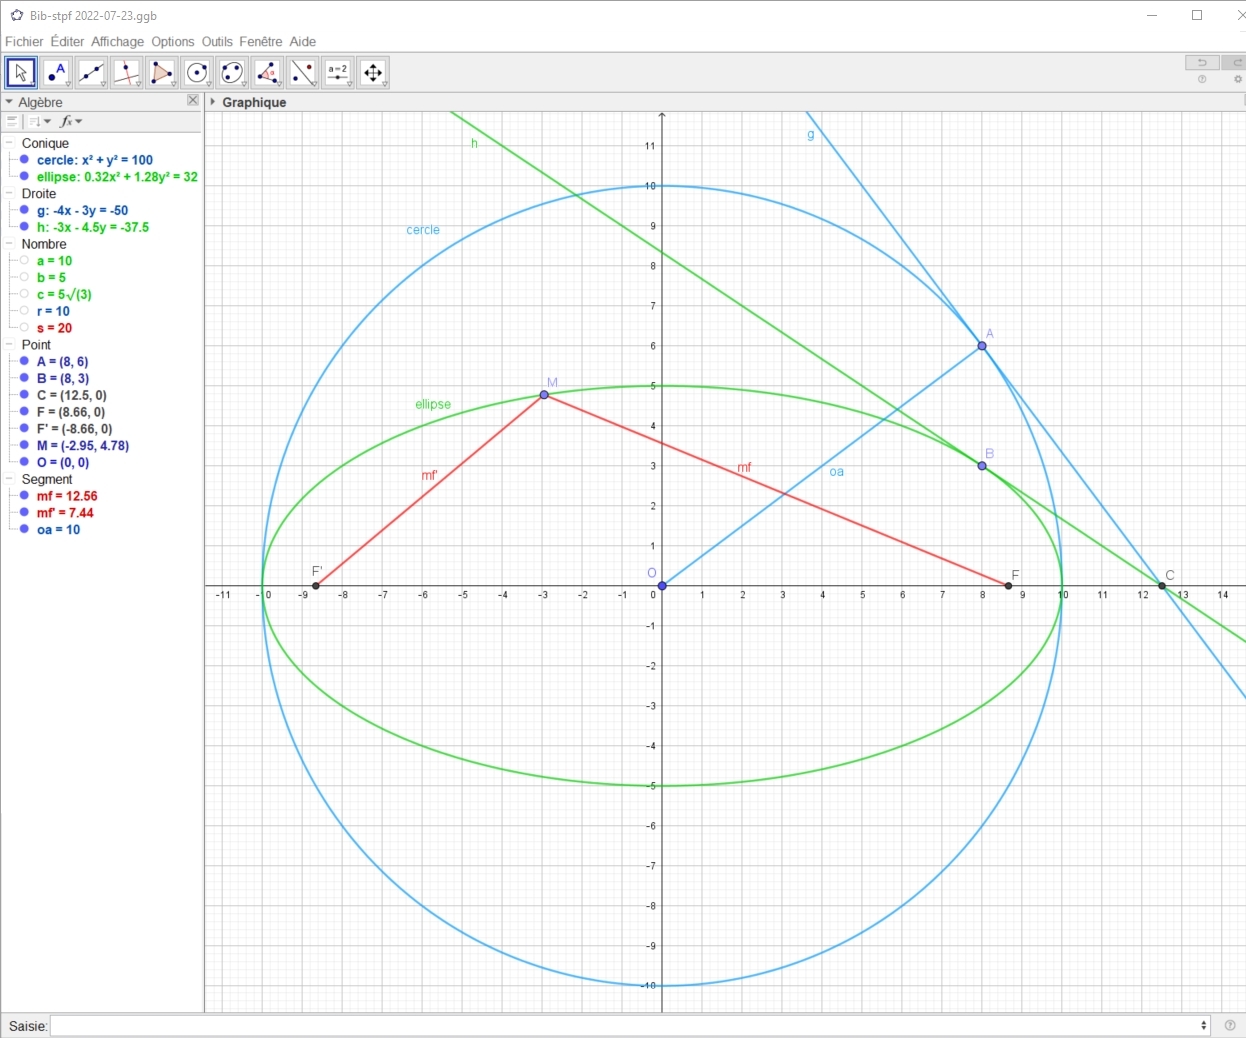
Task: Open the fx description dropdown
Action: tap(70, 122)
